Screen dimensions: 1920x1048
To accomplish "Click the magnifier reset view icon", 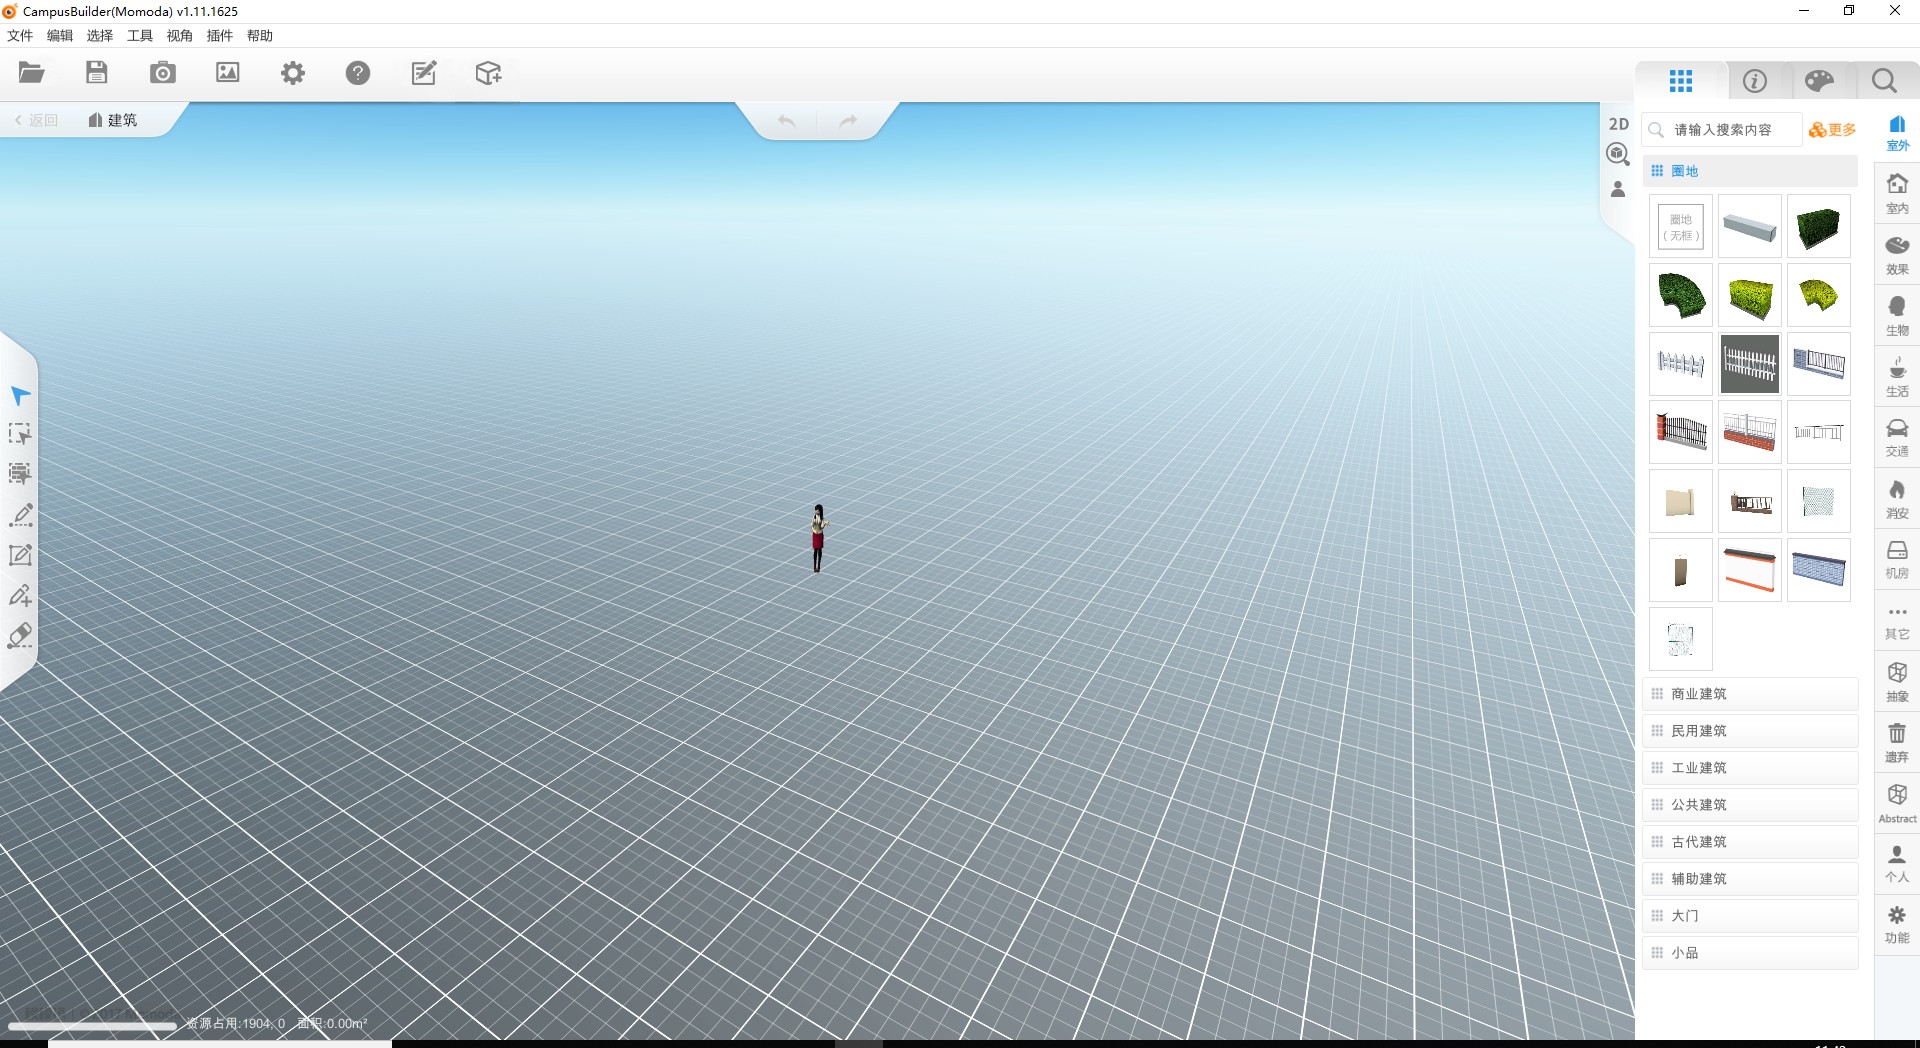I will pyautogui.click(x=1618, y=154).
